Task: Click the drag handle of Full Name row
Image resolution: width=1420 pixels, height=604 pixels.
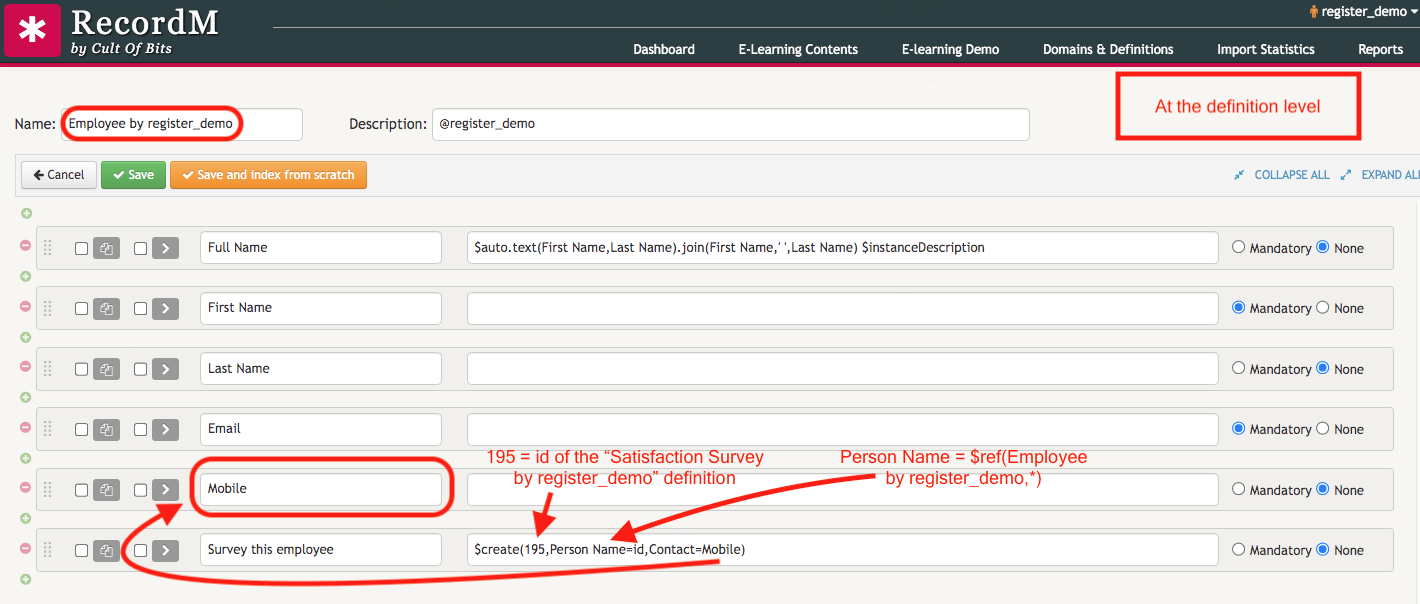Action: [x=47, y=248]
